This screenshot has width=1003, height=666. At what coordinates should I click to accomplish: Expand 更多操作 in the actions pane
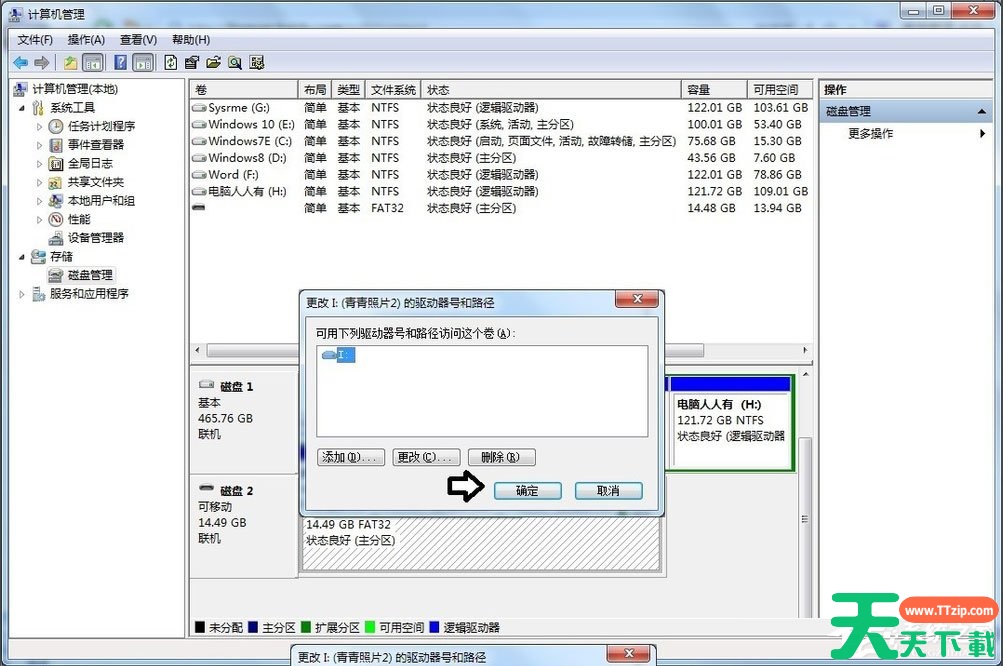870,133
